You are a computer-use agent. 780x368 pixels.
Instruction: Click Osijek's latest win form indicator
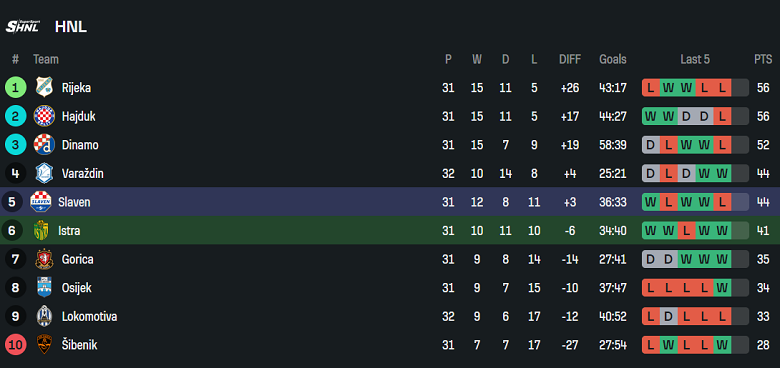pos(722,288)
